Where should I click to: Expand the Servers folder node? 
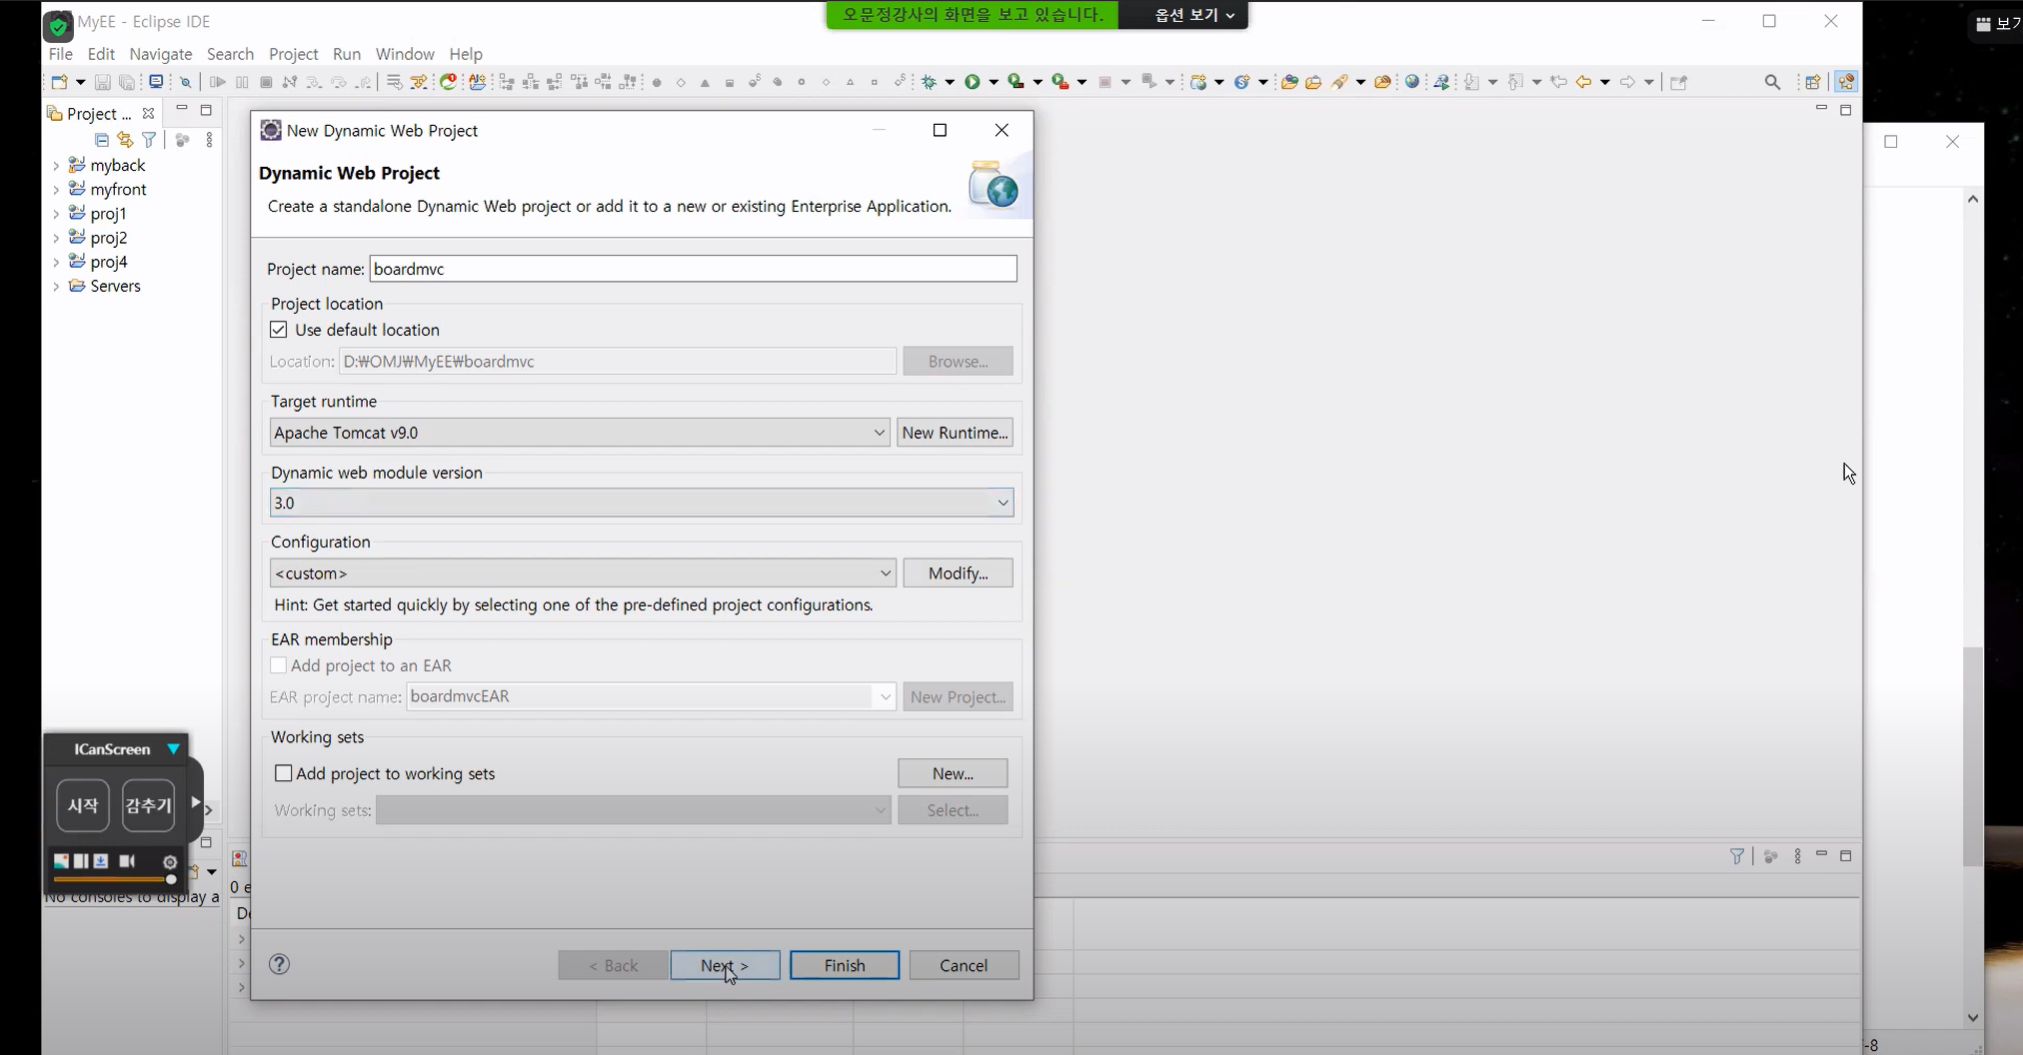pos(56,287)
